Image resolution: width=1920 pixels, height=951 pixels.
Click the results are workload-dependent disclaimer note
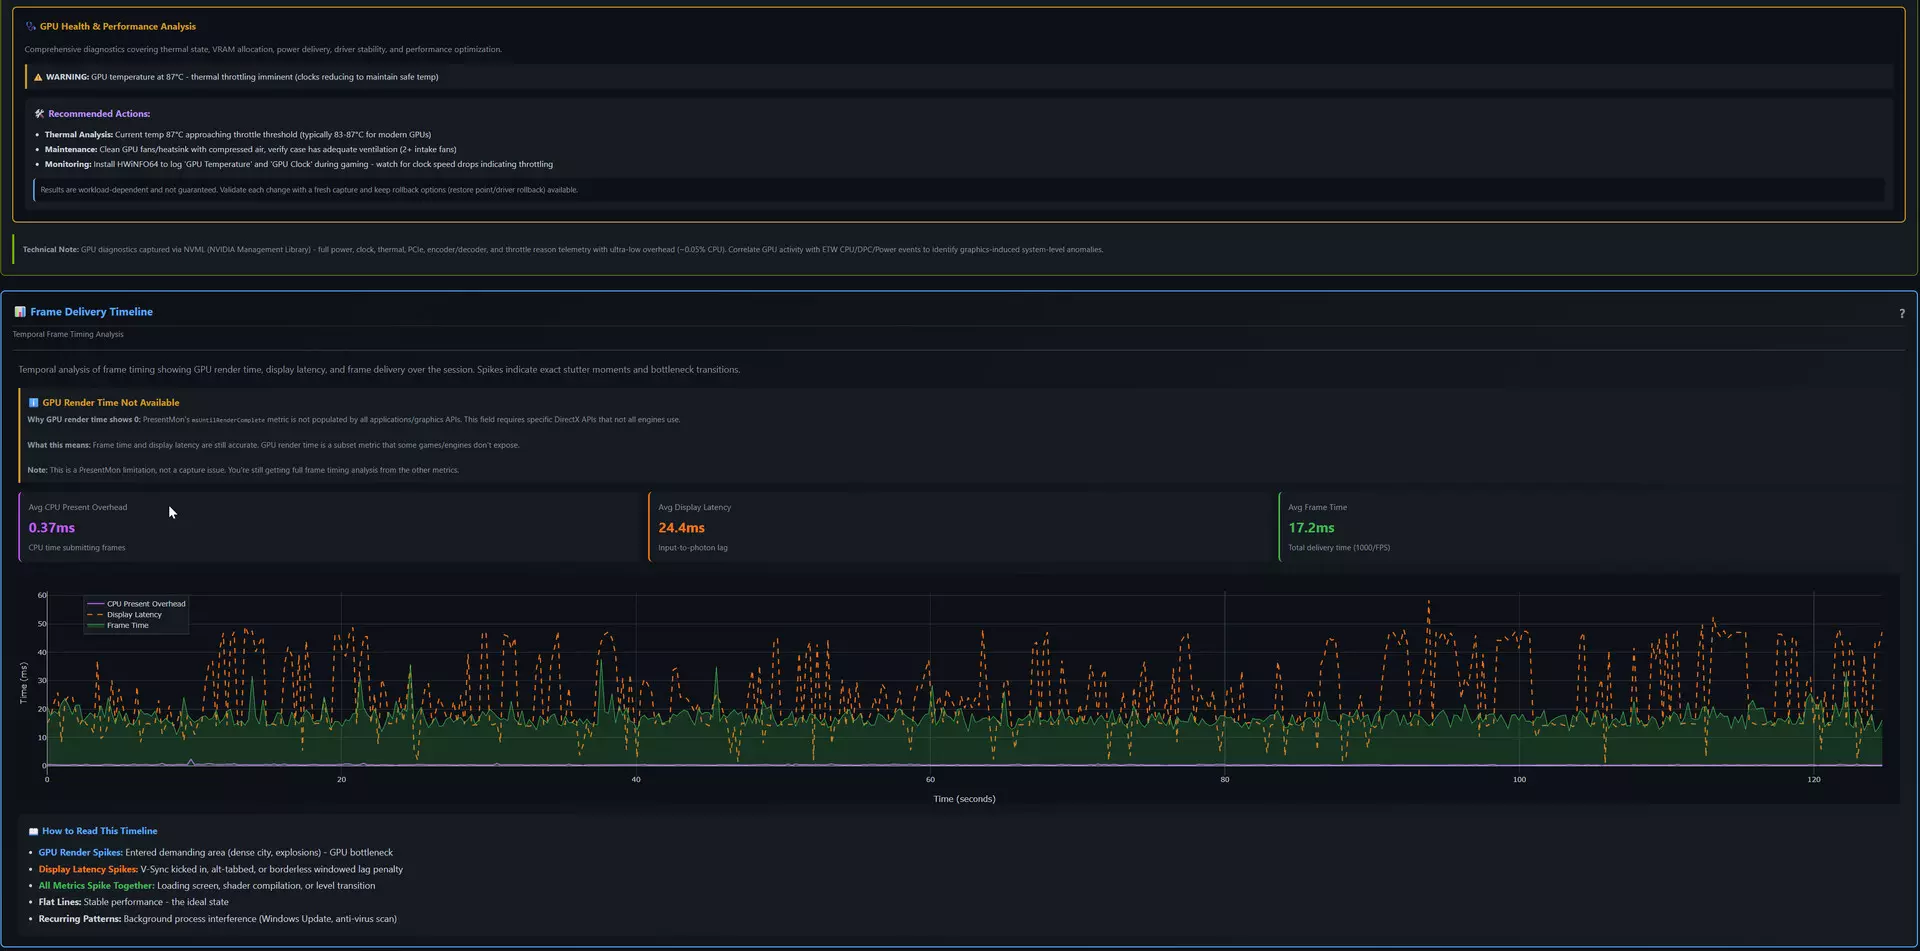(309, 190)
